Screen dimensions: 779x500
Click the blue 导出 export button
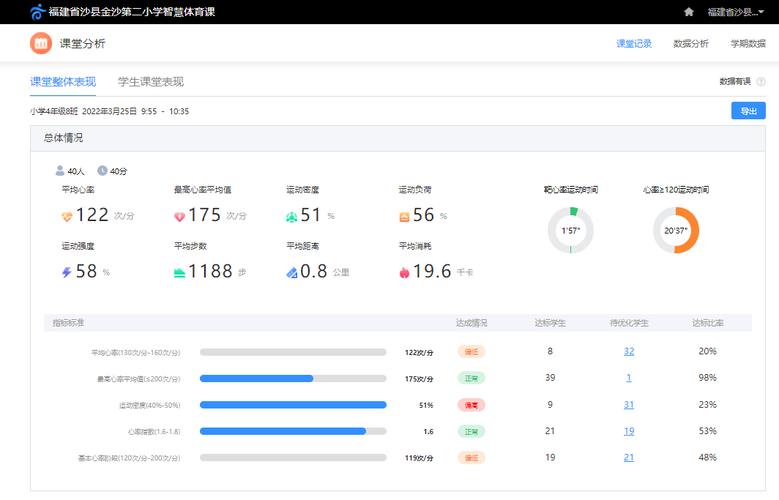(748, 111)
